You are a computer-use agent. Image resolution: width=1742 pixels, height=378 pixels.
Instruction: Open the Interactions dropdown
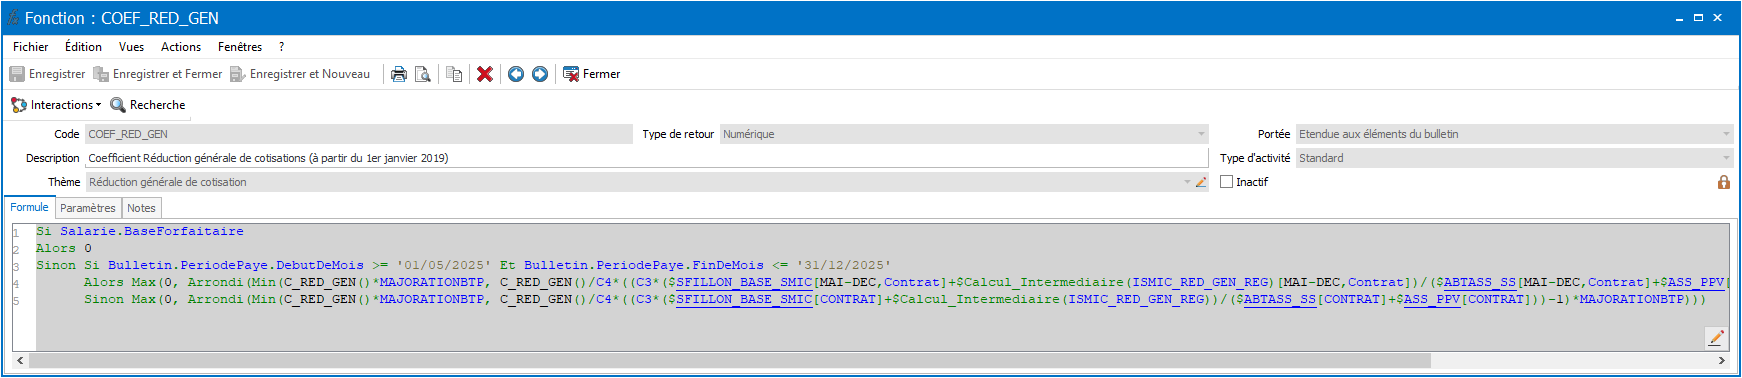56,105
